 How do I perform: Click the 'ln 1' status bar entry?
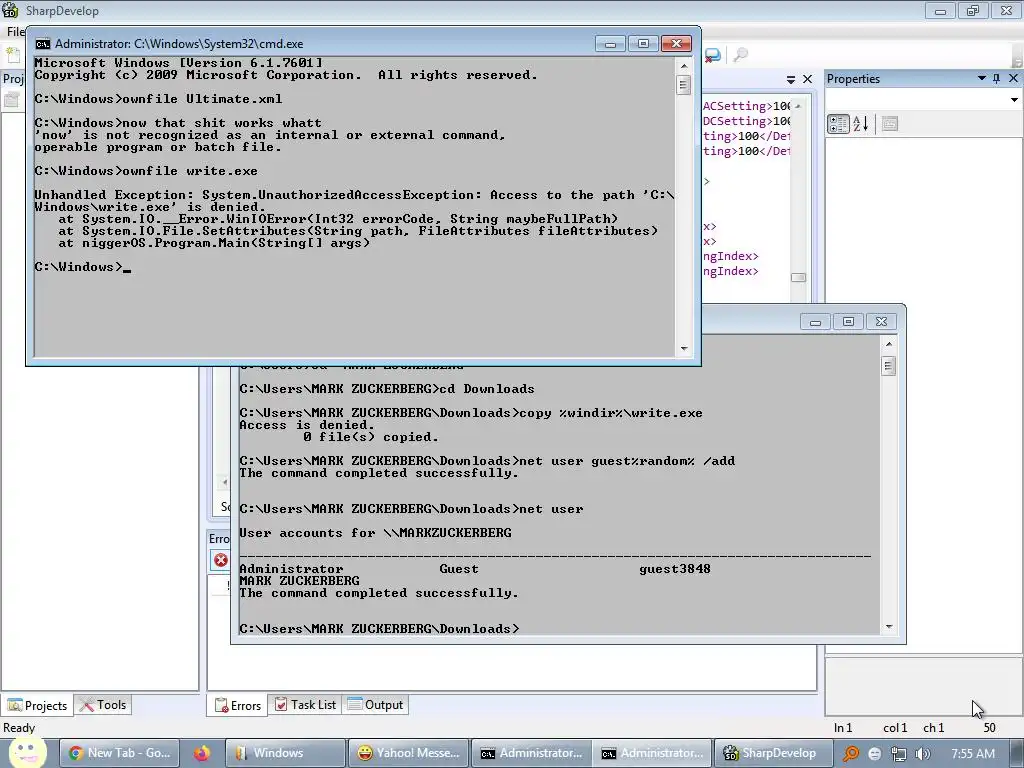pos(843,728)
